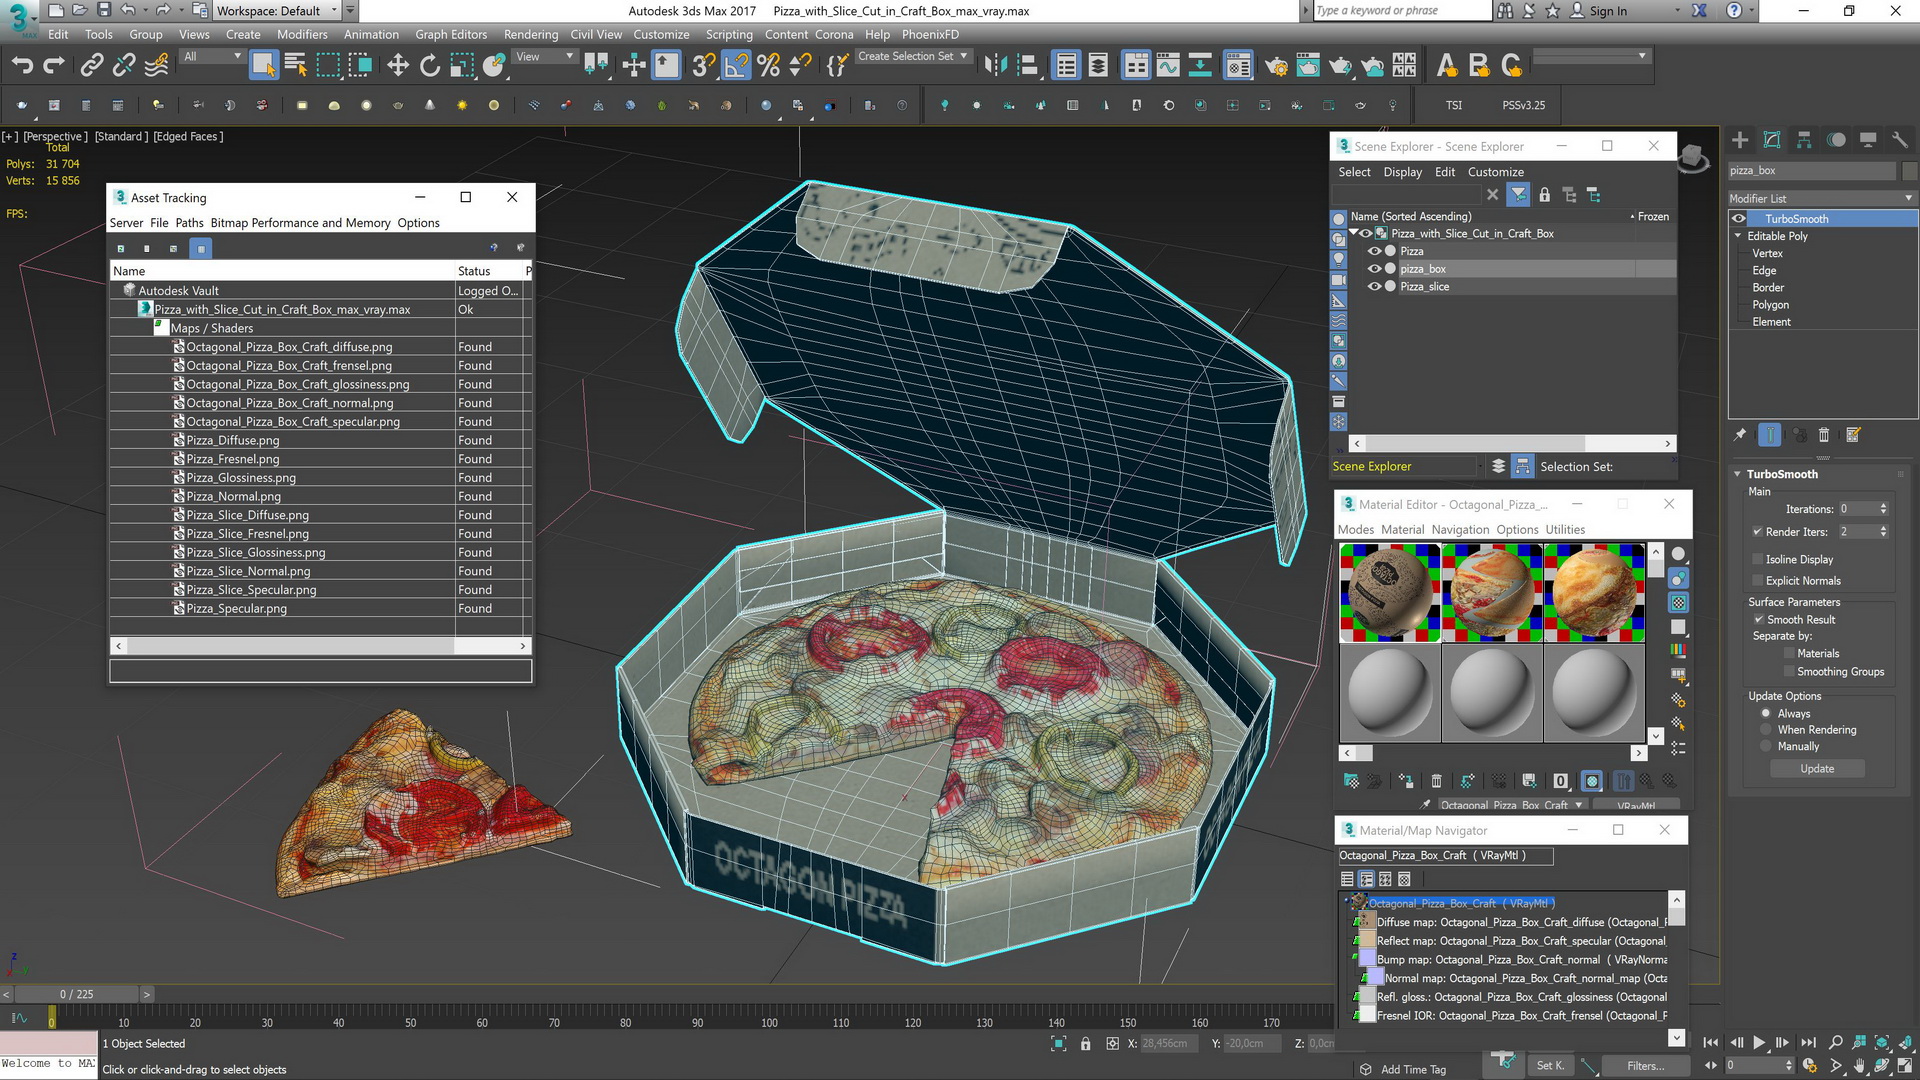Open the Animation menu
This screenshot has width=1920, height=1080.
(x=367, y=33)
